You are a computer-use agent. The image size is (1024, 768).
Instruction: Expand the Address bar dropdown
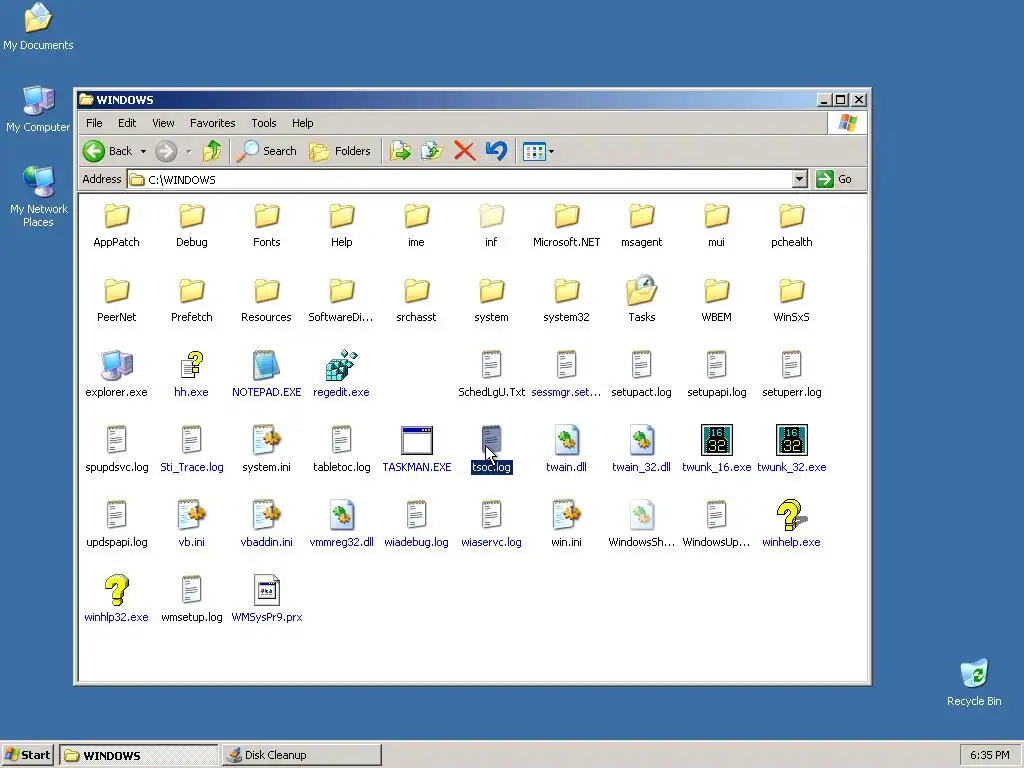point(799,179)
